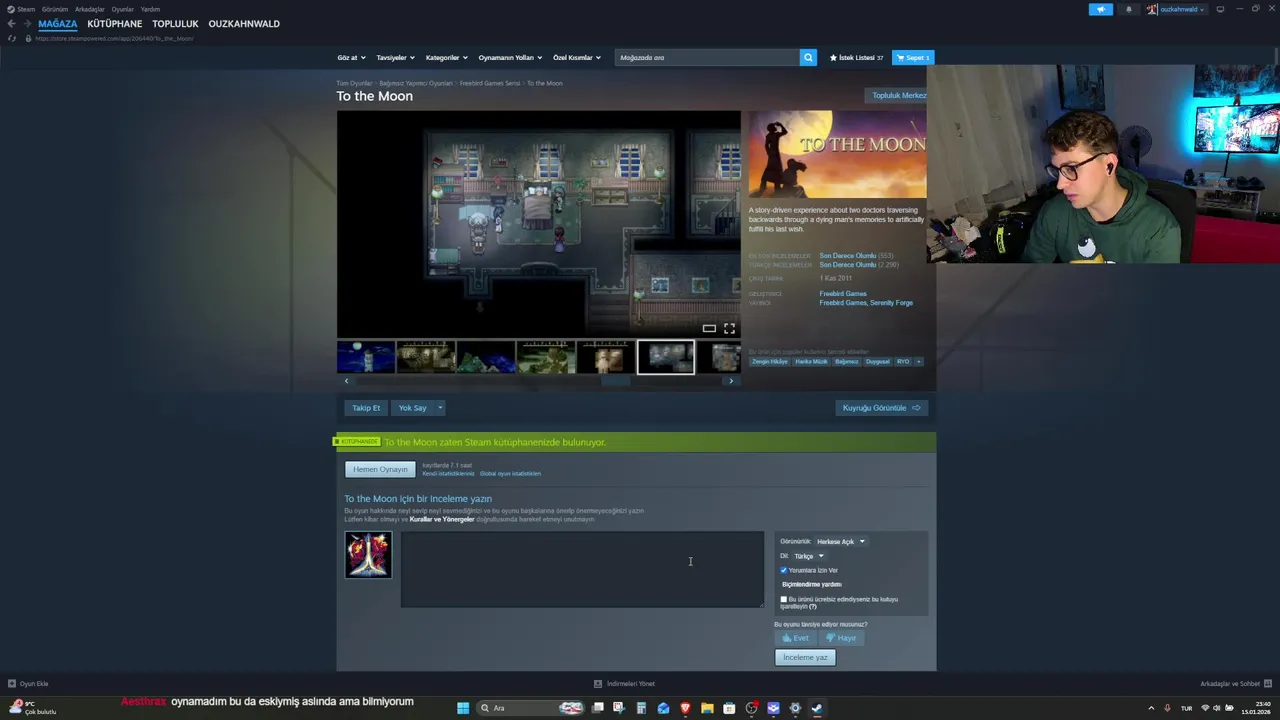Switch to the TOPLULUK tab
Screen dimensions: 1280x720
(x=175, y=24)
